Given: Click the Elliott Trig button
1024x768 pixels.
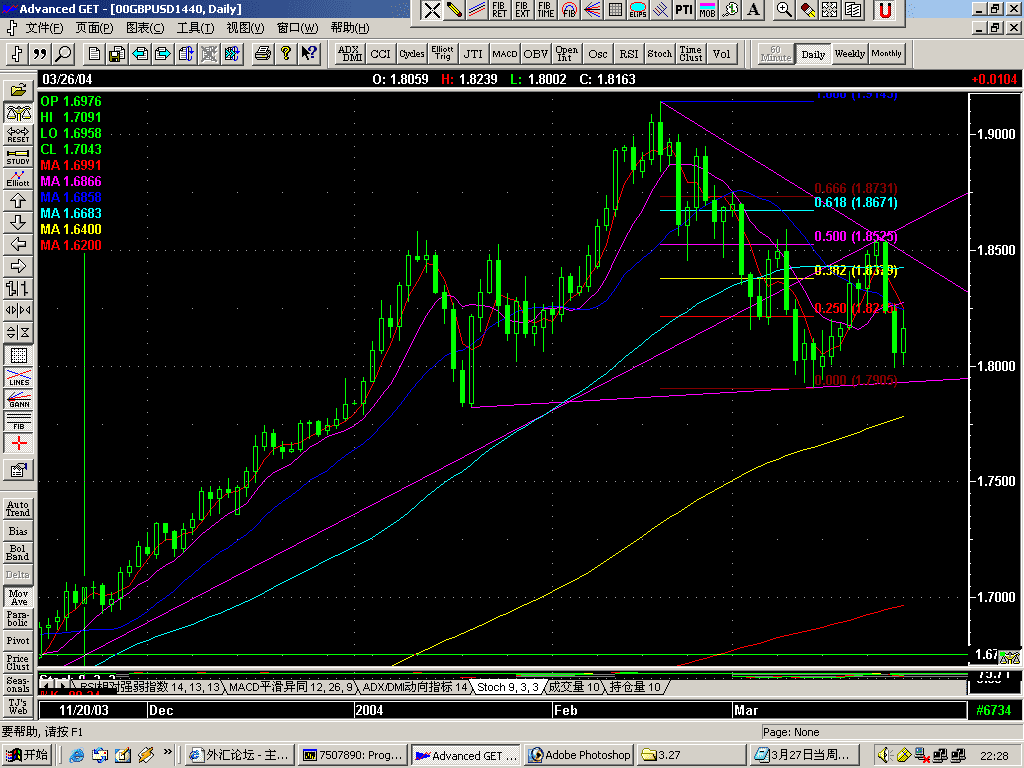Looking at the screenshot, I should (443, 54).
